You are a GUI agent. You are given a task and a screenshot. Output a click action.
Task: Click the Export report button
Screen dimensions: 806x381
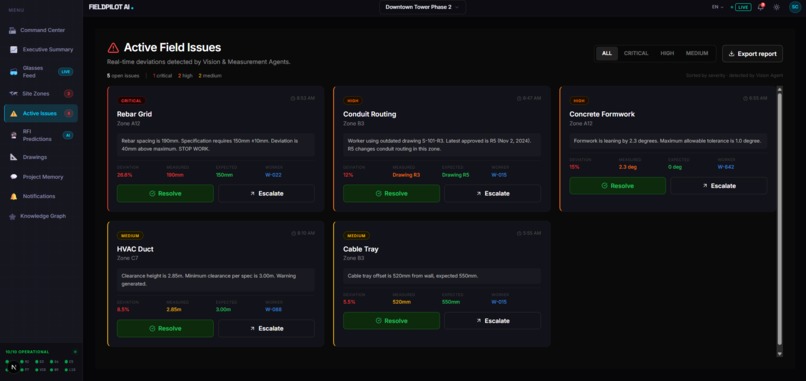753,54
